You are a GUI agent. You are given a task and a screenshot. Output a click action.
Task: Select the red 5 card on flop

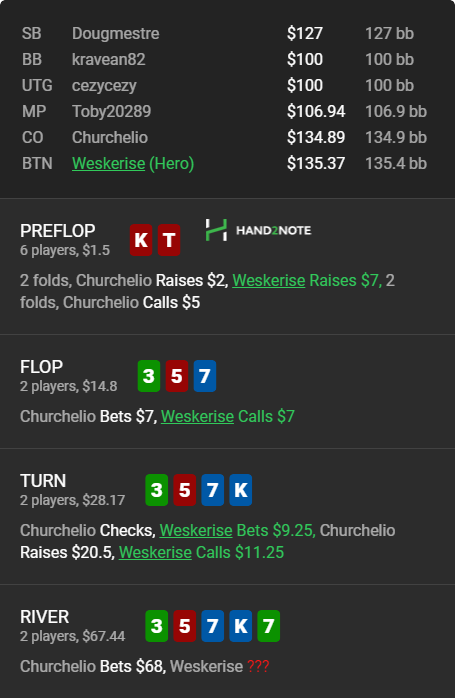tap(177, 376)
